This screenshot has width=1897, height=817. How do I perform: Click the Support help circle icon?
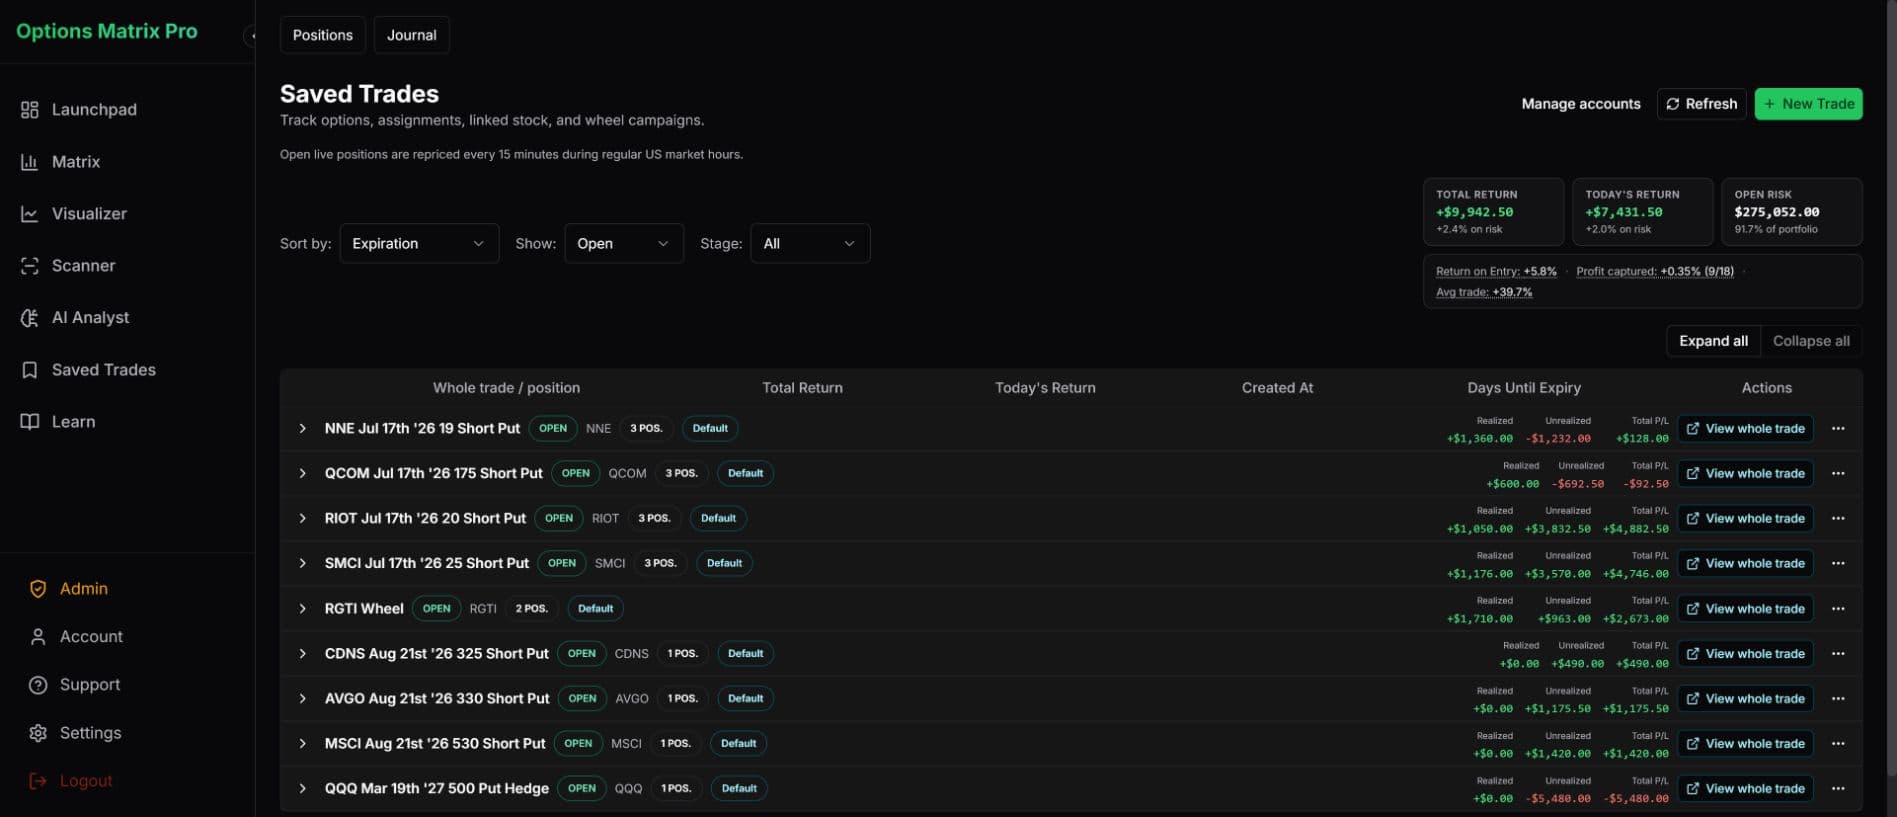tap(38, 685)
